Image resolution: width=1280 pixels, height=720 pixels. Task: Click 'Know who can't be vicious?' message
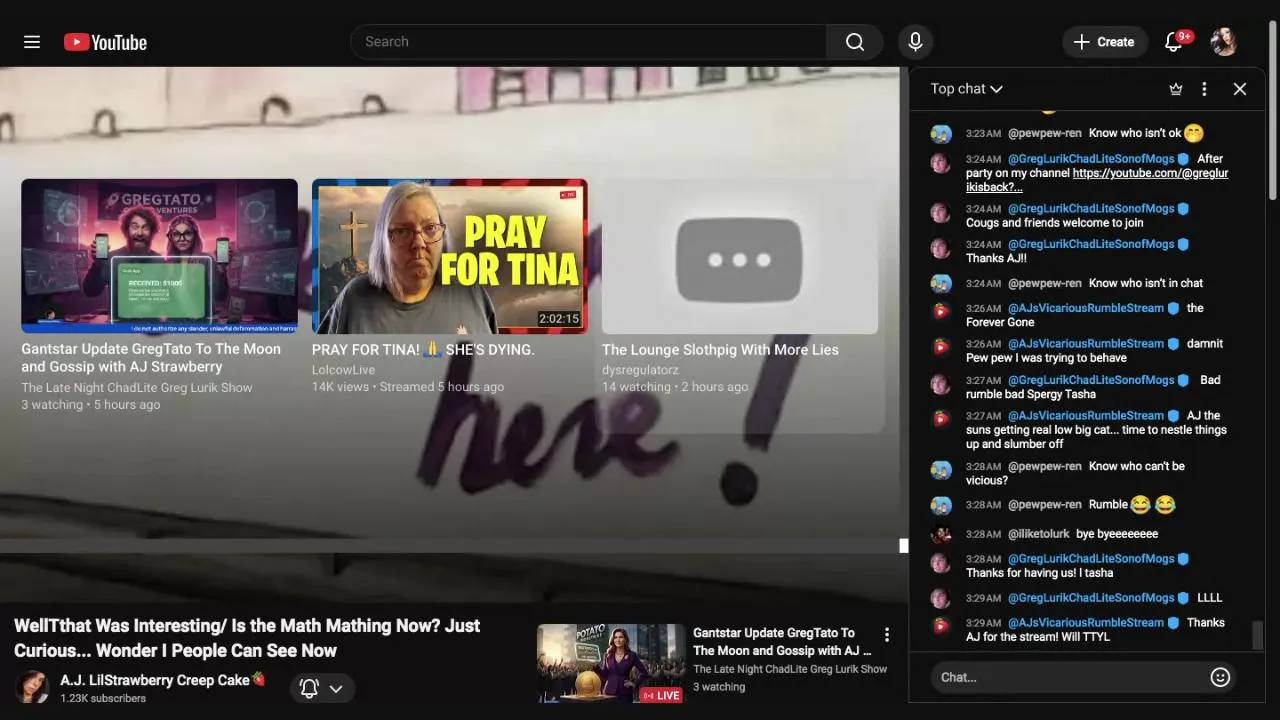click(x=1075, y=473)
